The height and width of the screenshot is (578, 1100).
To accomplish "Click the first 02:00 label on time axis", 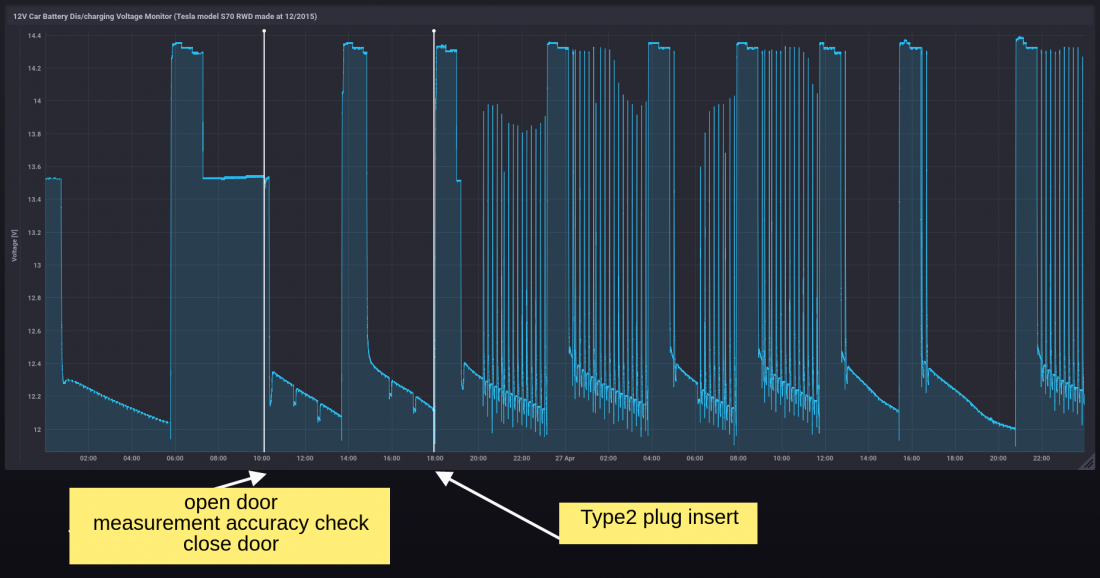I will coord(88,459).
